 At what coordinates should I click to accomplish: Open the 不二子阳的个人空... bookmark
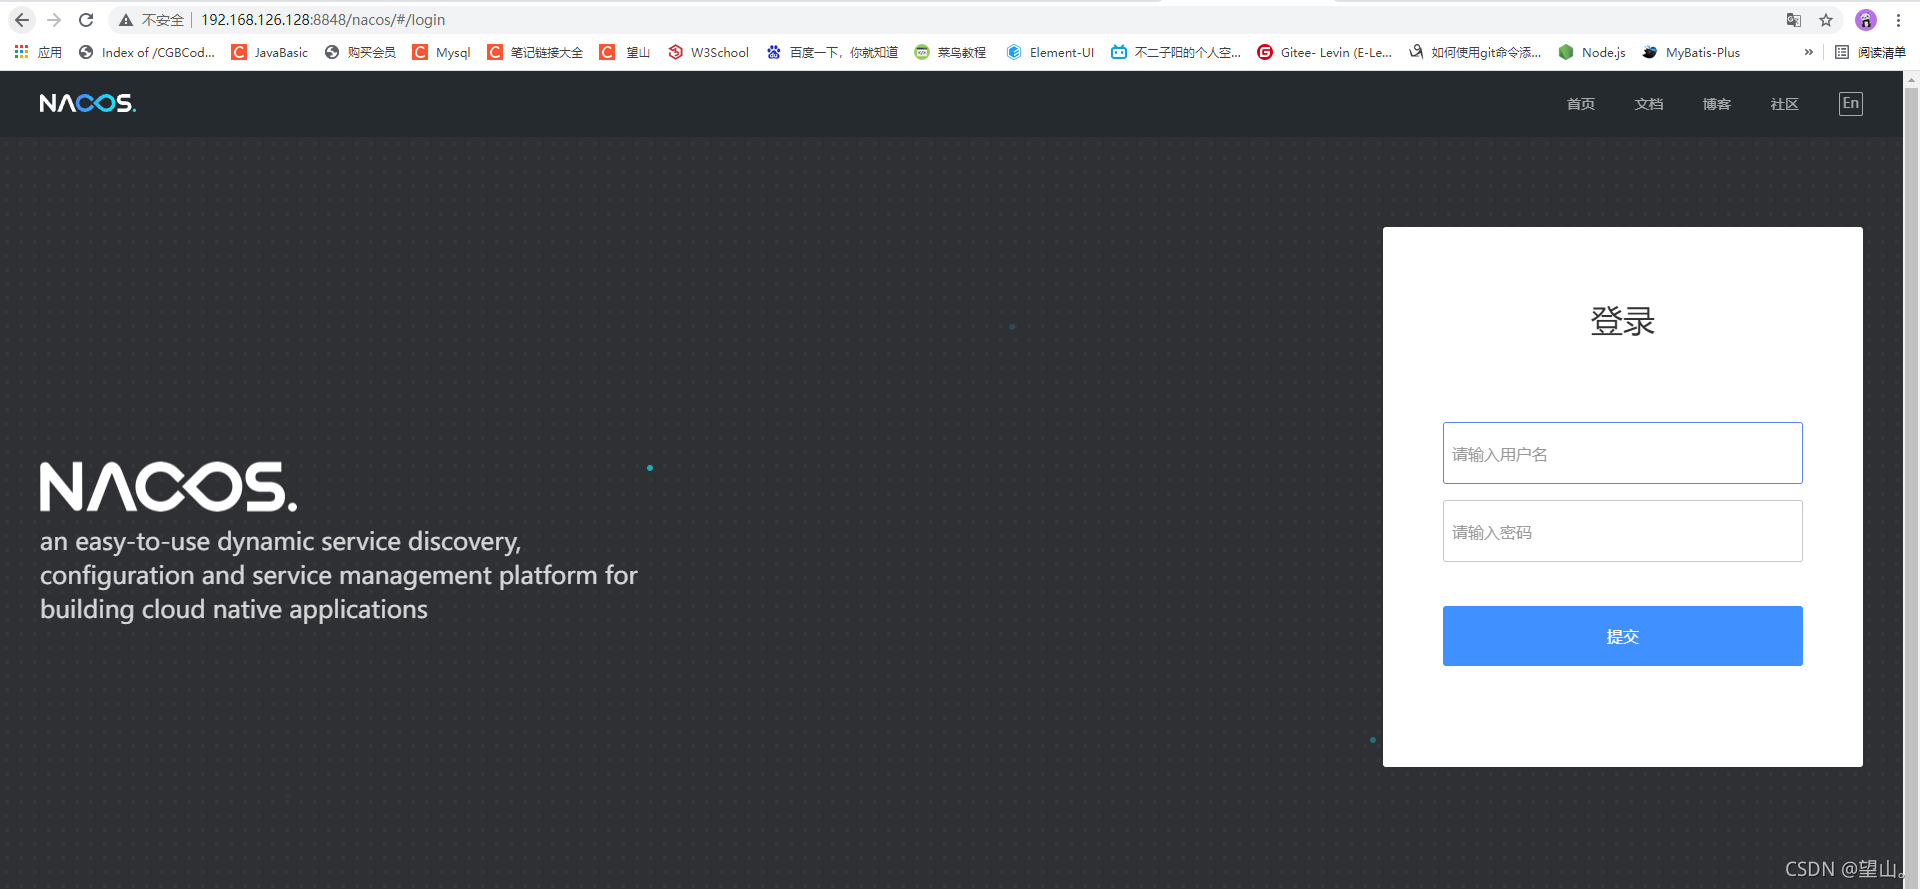tap(1176, 52)
